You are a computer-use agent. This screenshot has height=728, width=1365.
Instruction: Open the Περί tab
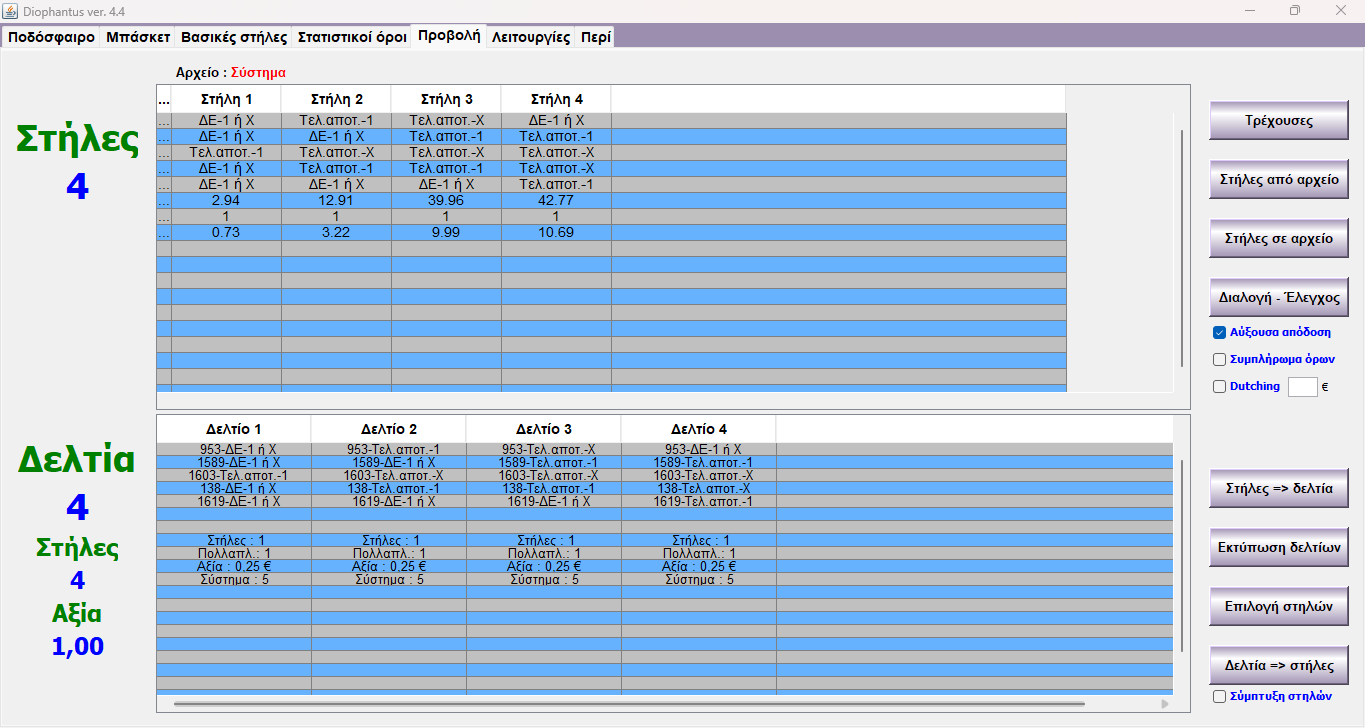(596, 37)
